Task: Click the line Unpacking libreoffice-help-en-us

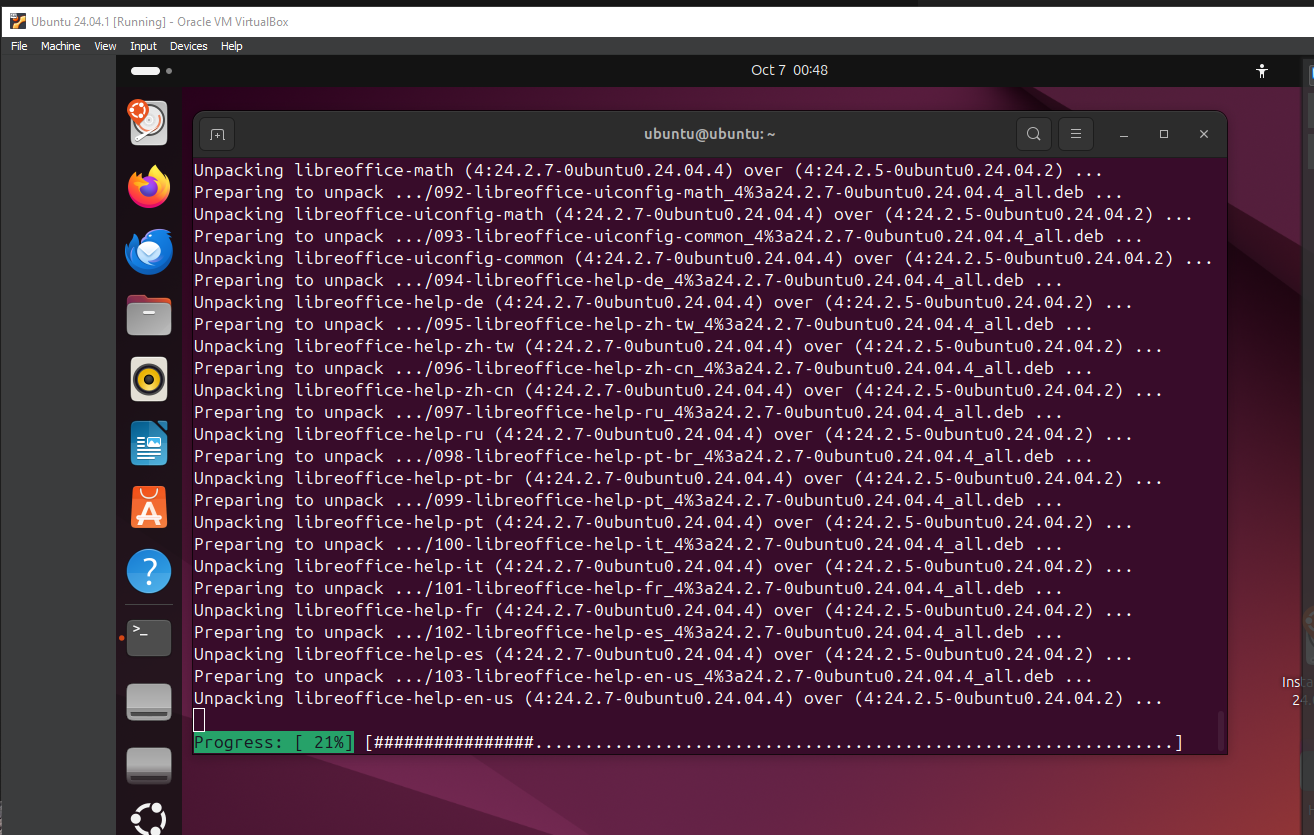Action: click(x=678, y=698)
